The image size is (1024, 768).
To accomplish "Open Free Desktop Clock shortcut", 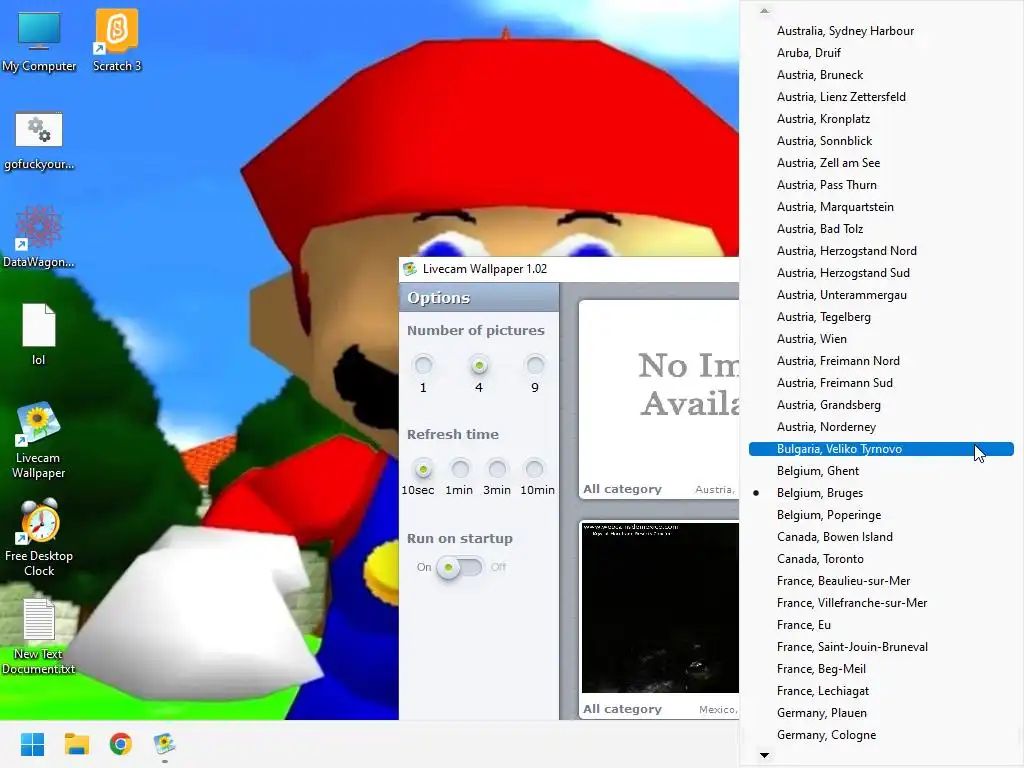I will (39, 537).
